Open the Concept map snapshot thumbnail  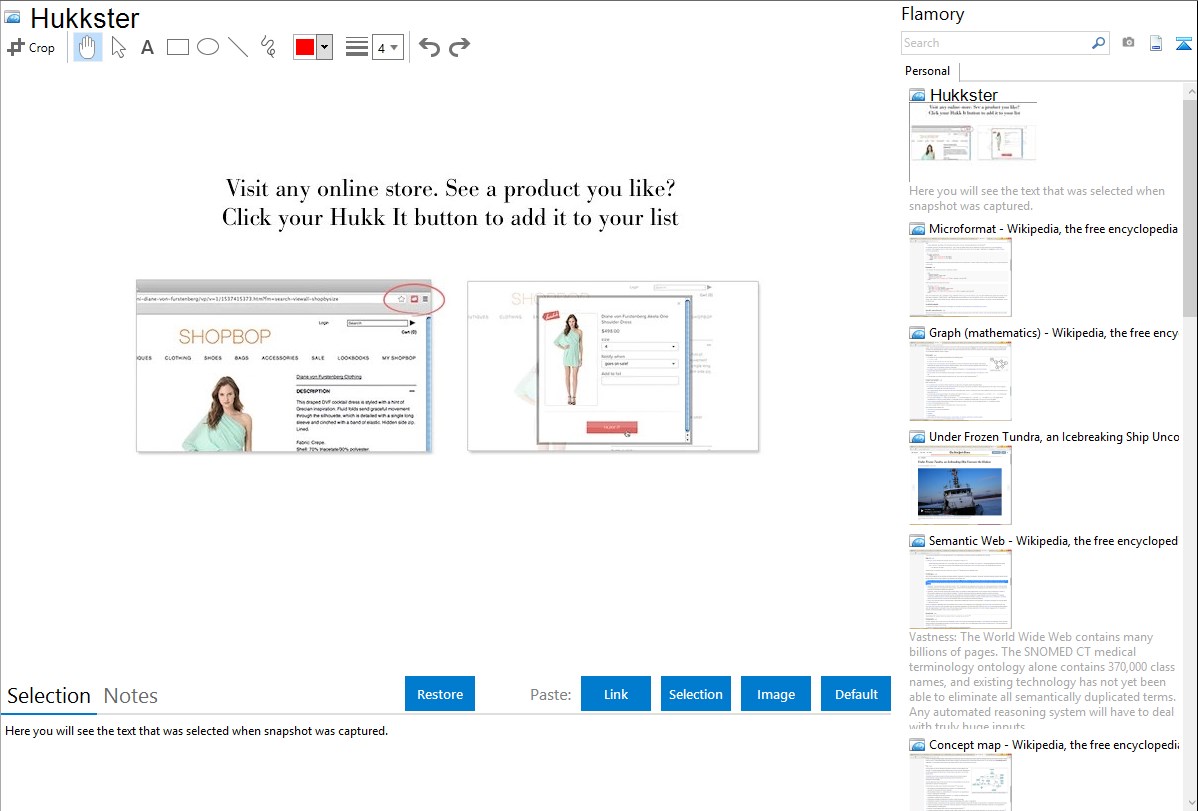[960, 782]
